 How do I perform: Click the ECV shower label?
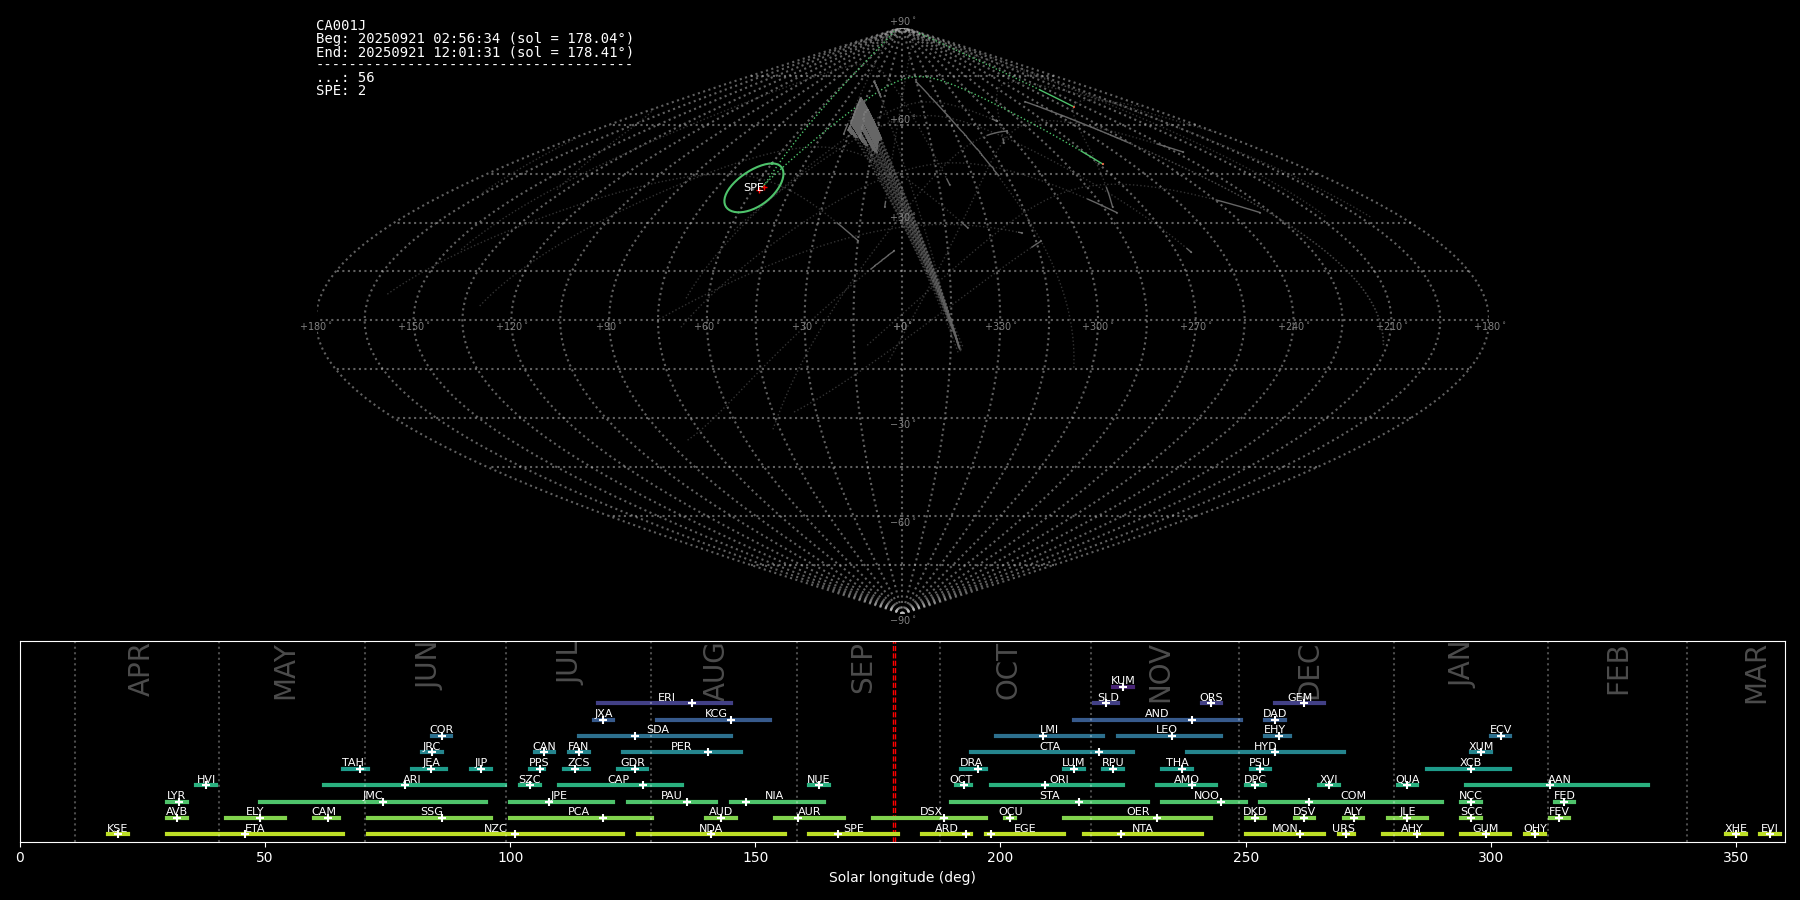1500,729
